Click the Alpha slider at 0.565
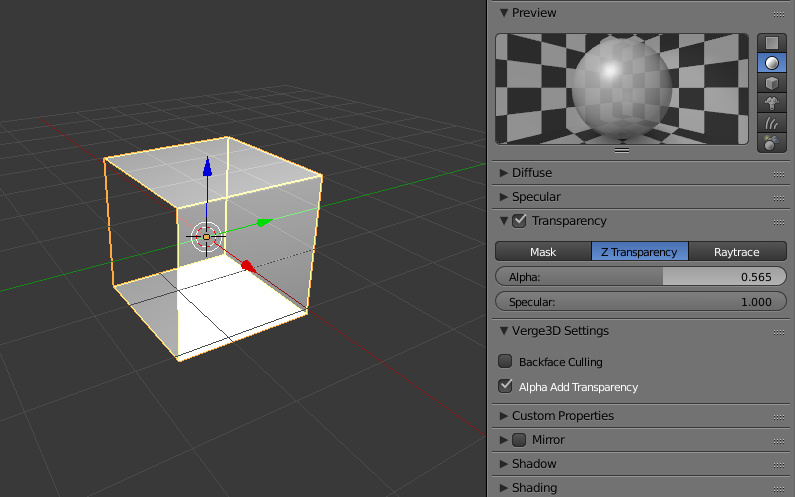 pos(641,276)
